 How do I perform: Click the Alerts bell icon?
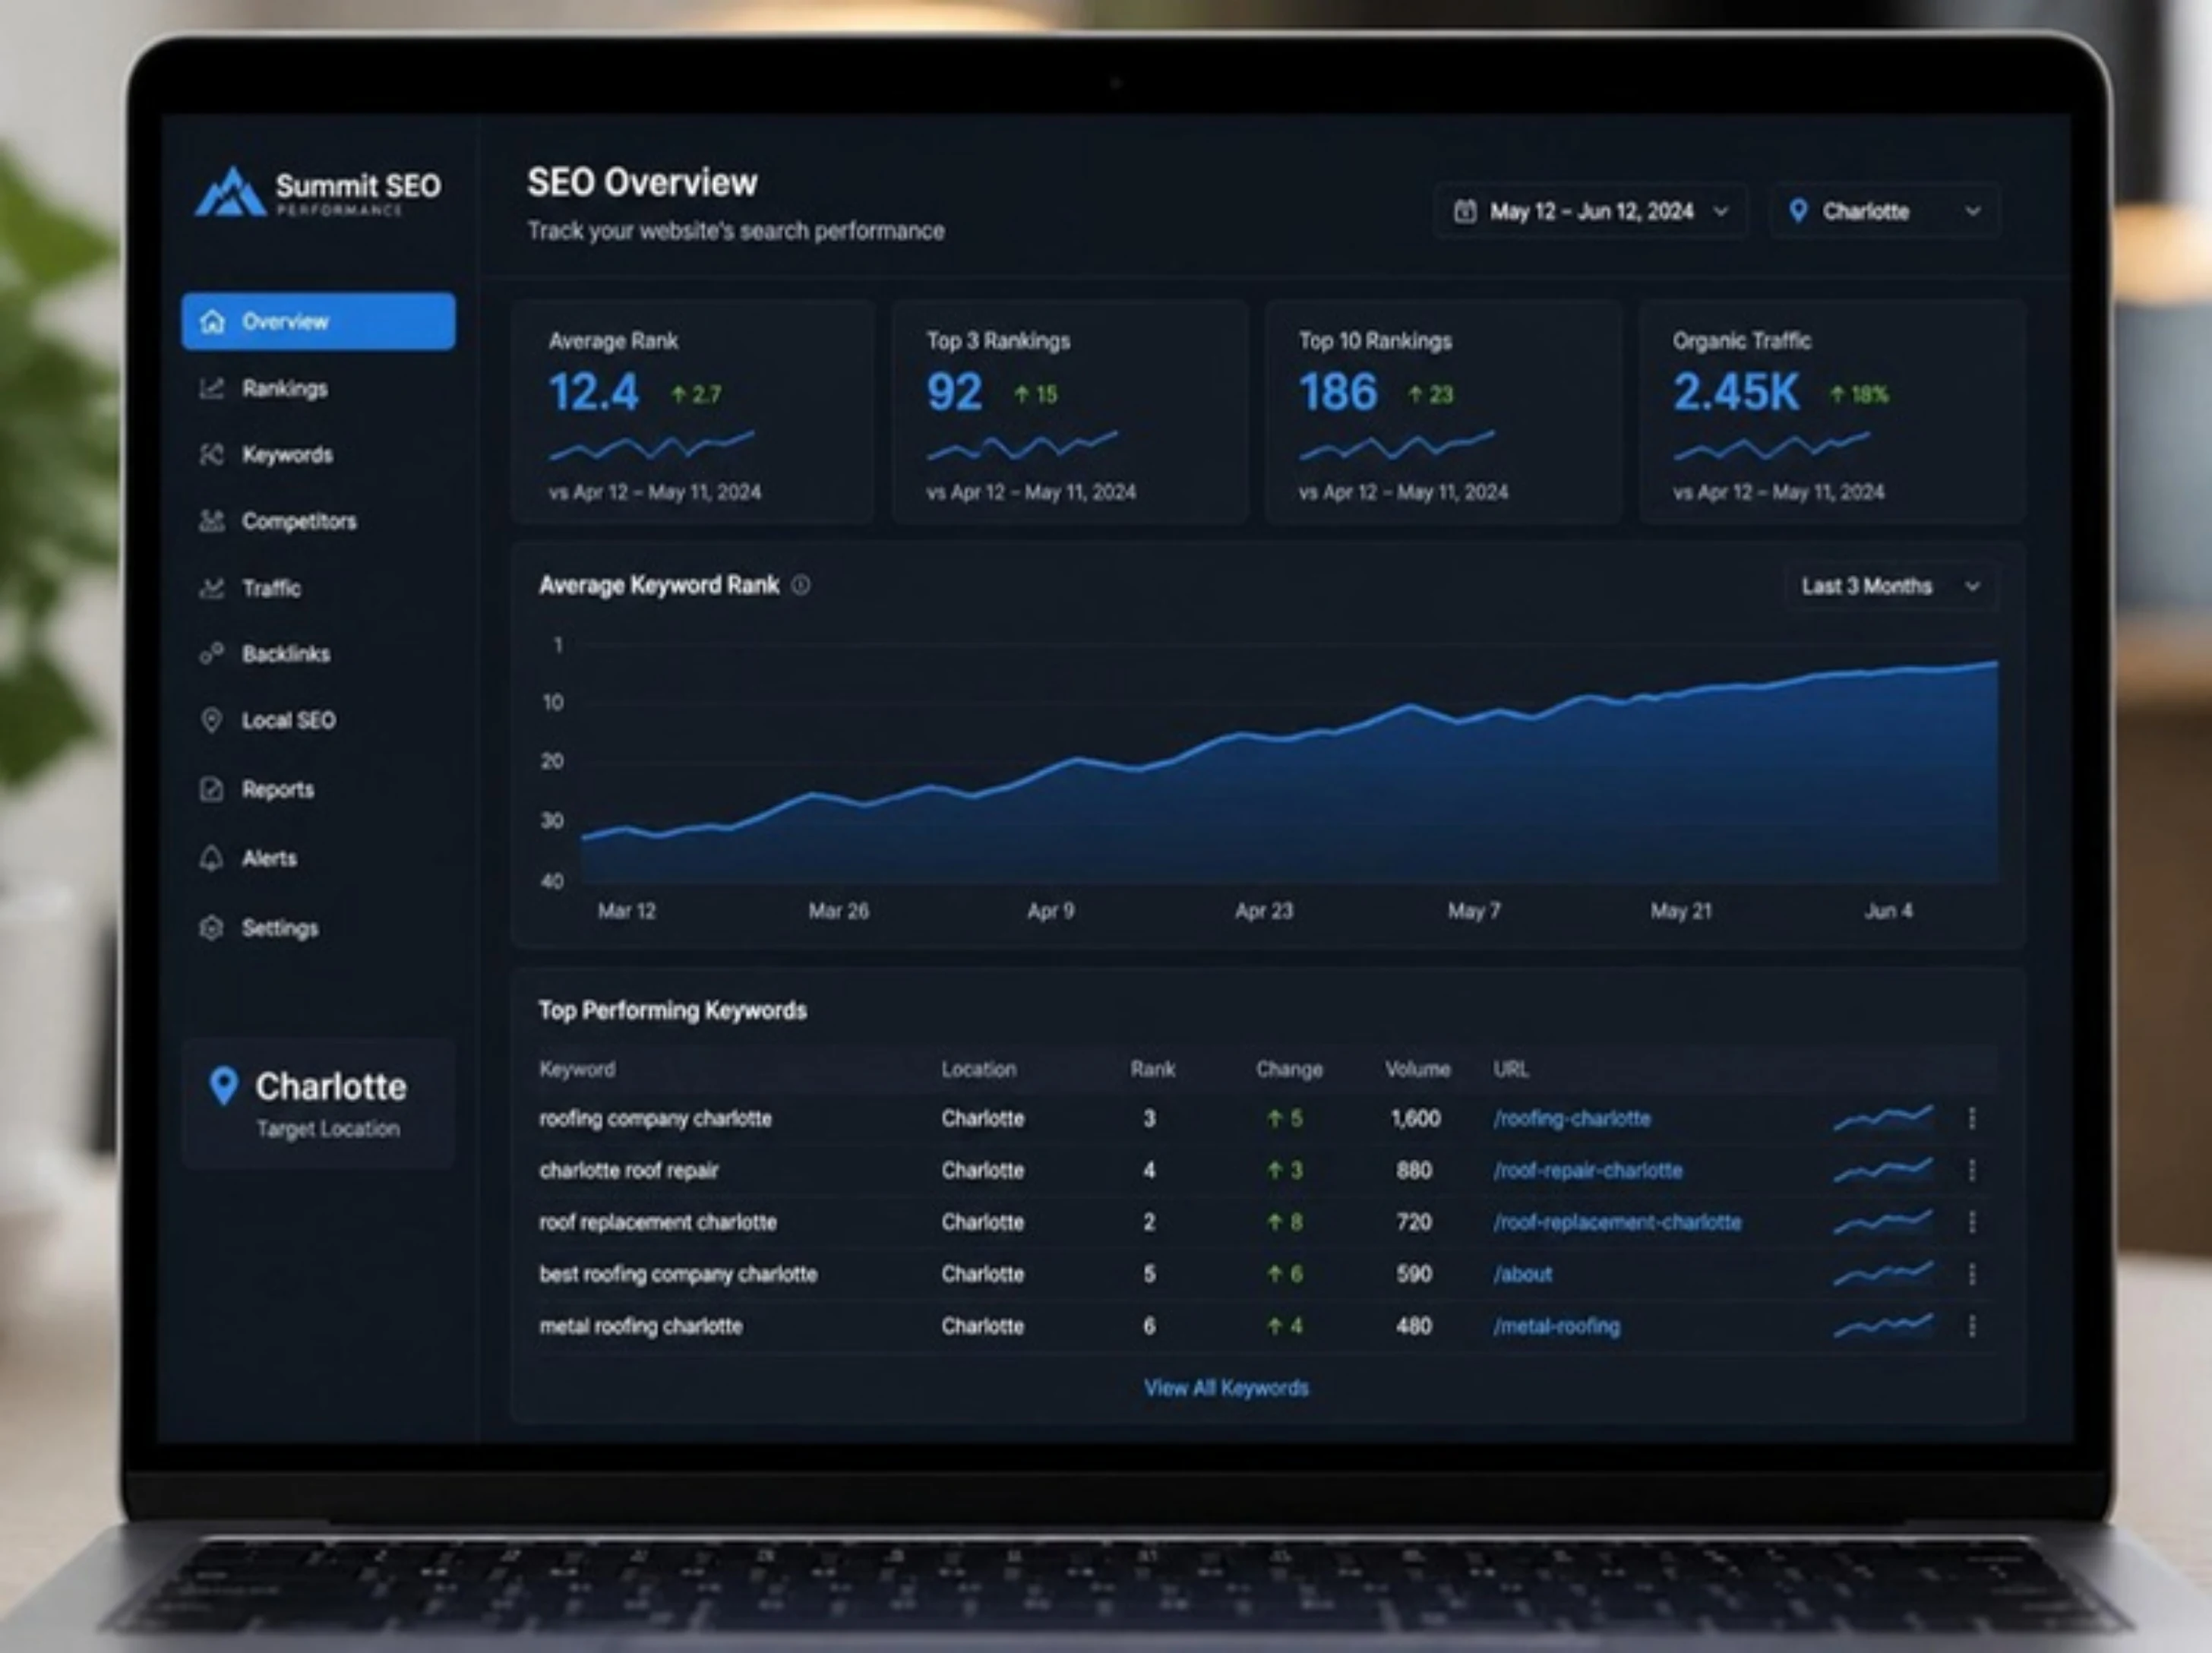tap(211, 858)
